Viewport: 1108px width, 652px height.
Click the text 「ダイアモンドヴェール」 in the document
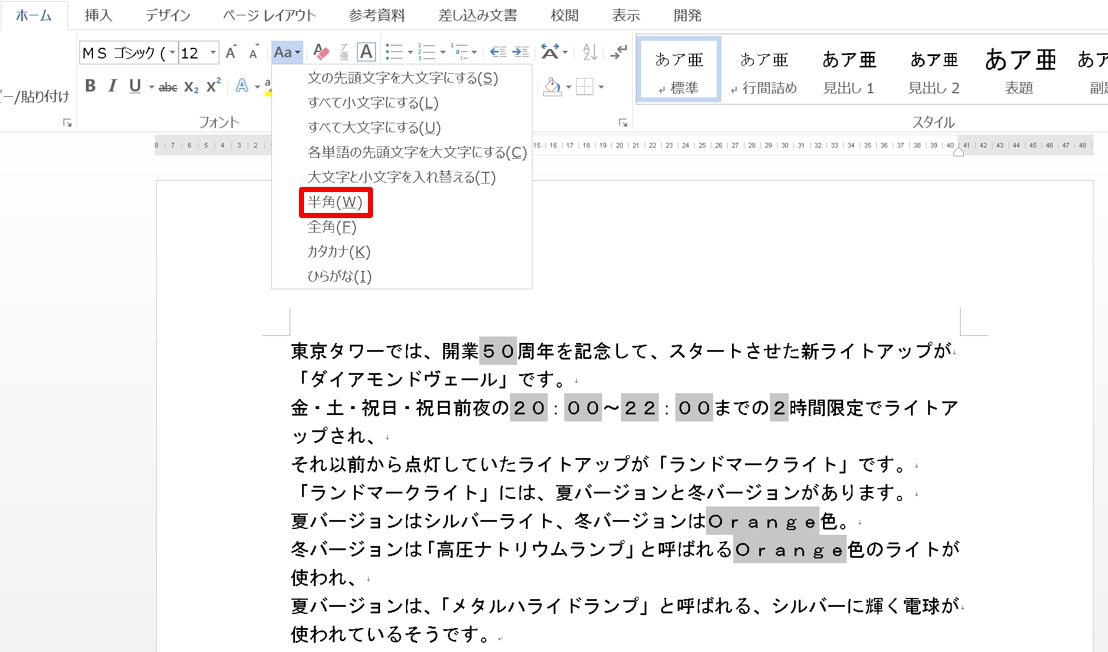(x=403, y=379)
